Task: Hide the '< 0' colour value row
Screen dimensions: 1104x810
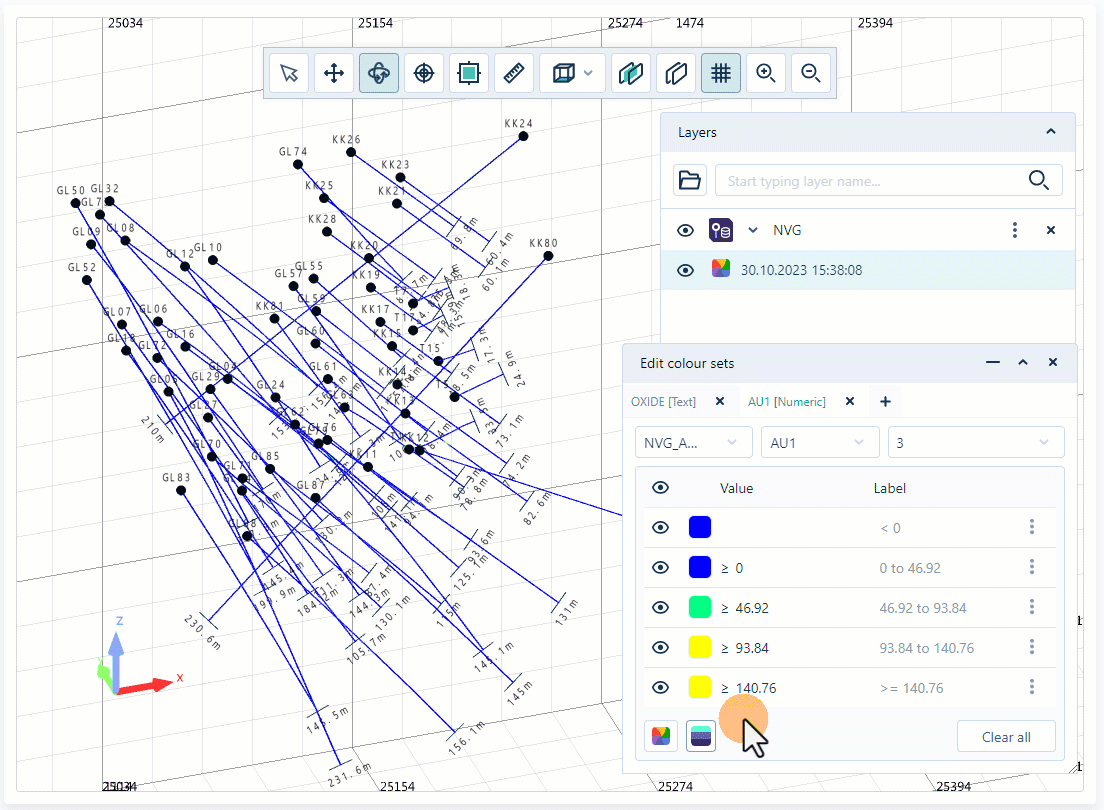Action: click(660, 527)
